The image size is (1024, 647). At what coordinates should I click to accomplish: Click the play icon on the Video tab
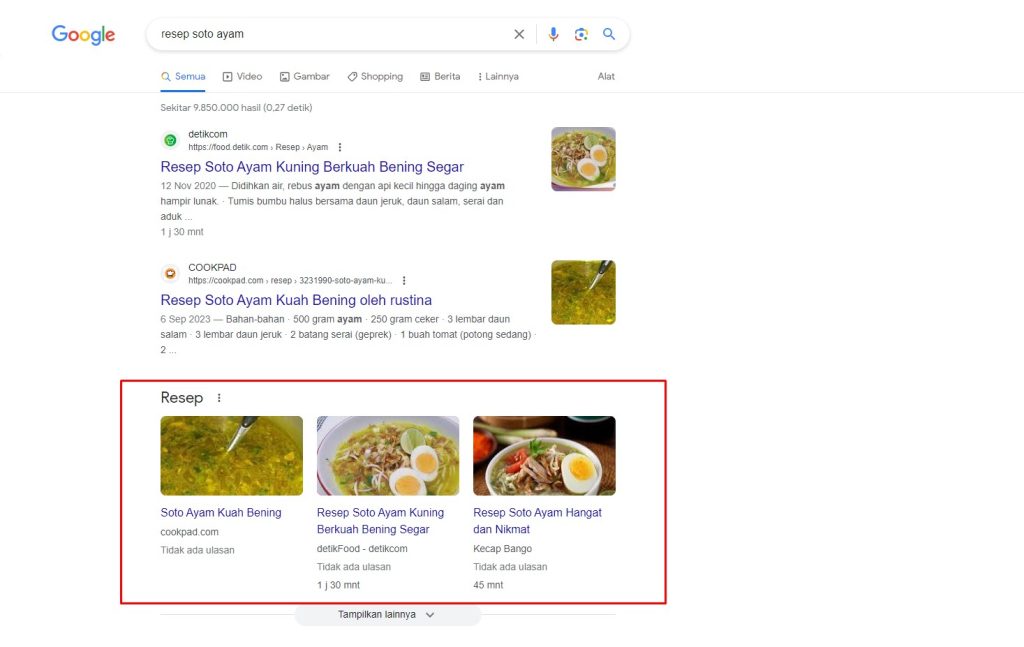tap(228, 76)
